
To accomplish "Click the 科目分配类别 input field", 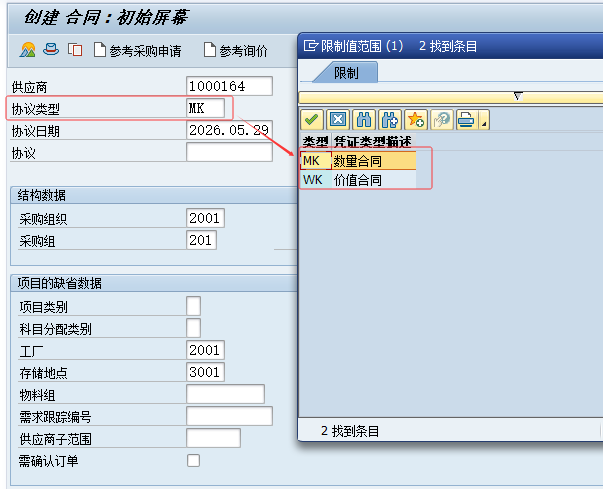I will click(193, 328).
